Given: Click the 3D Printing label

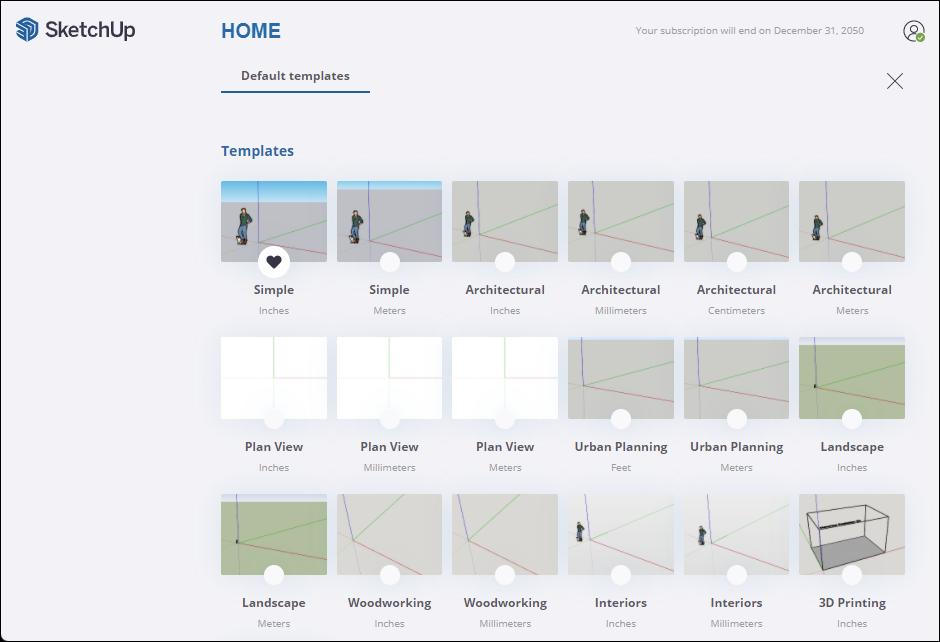Looking at the screenshot, I should (852, 603).
